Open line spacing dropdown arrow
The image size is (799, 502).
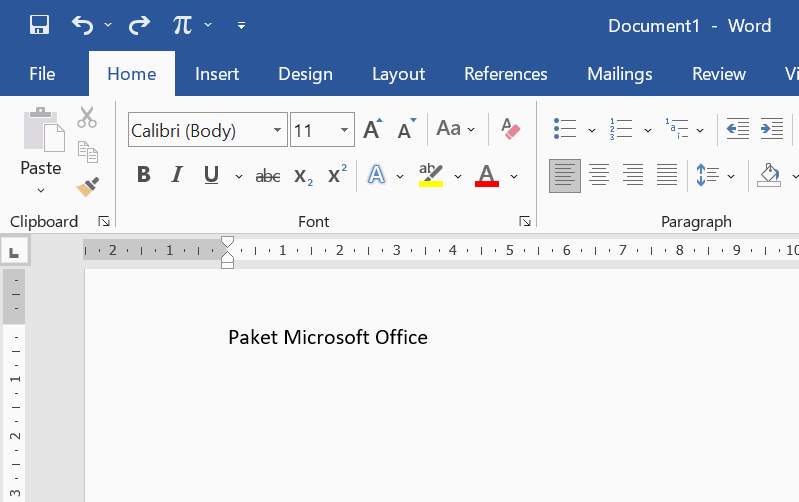tap(731, 176)
